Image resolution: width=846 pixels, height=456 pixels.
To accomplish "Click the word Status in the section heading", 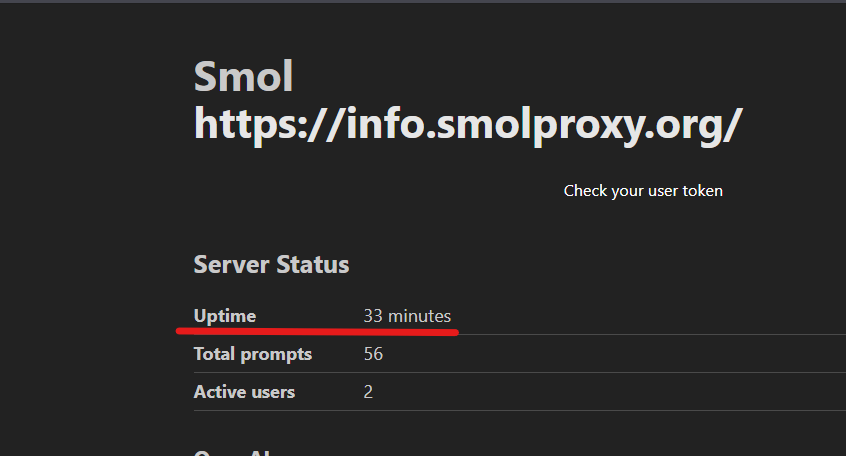I will click(x=316, y=265).
